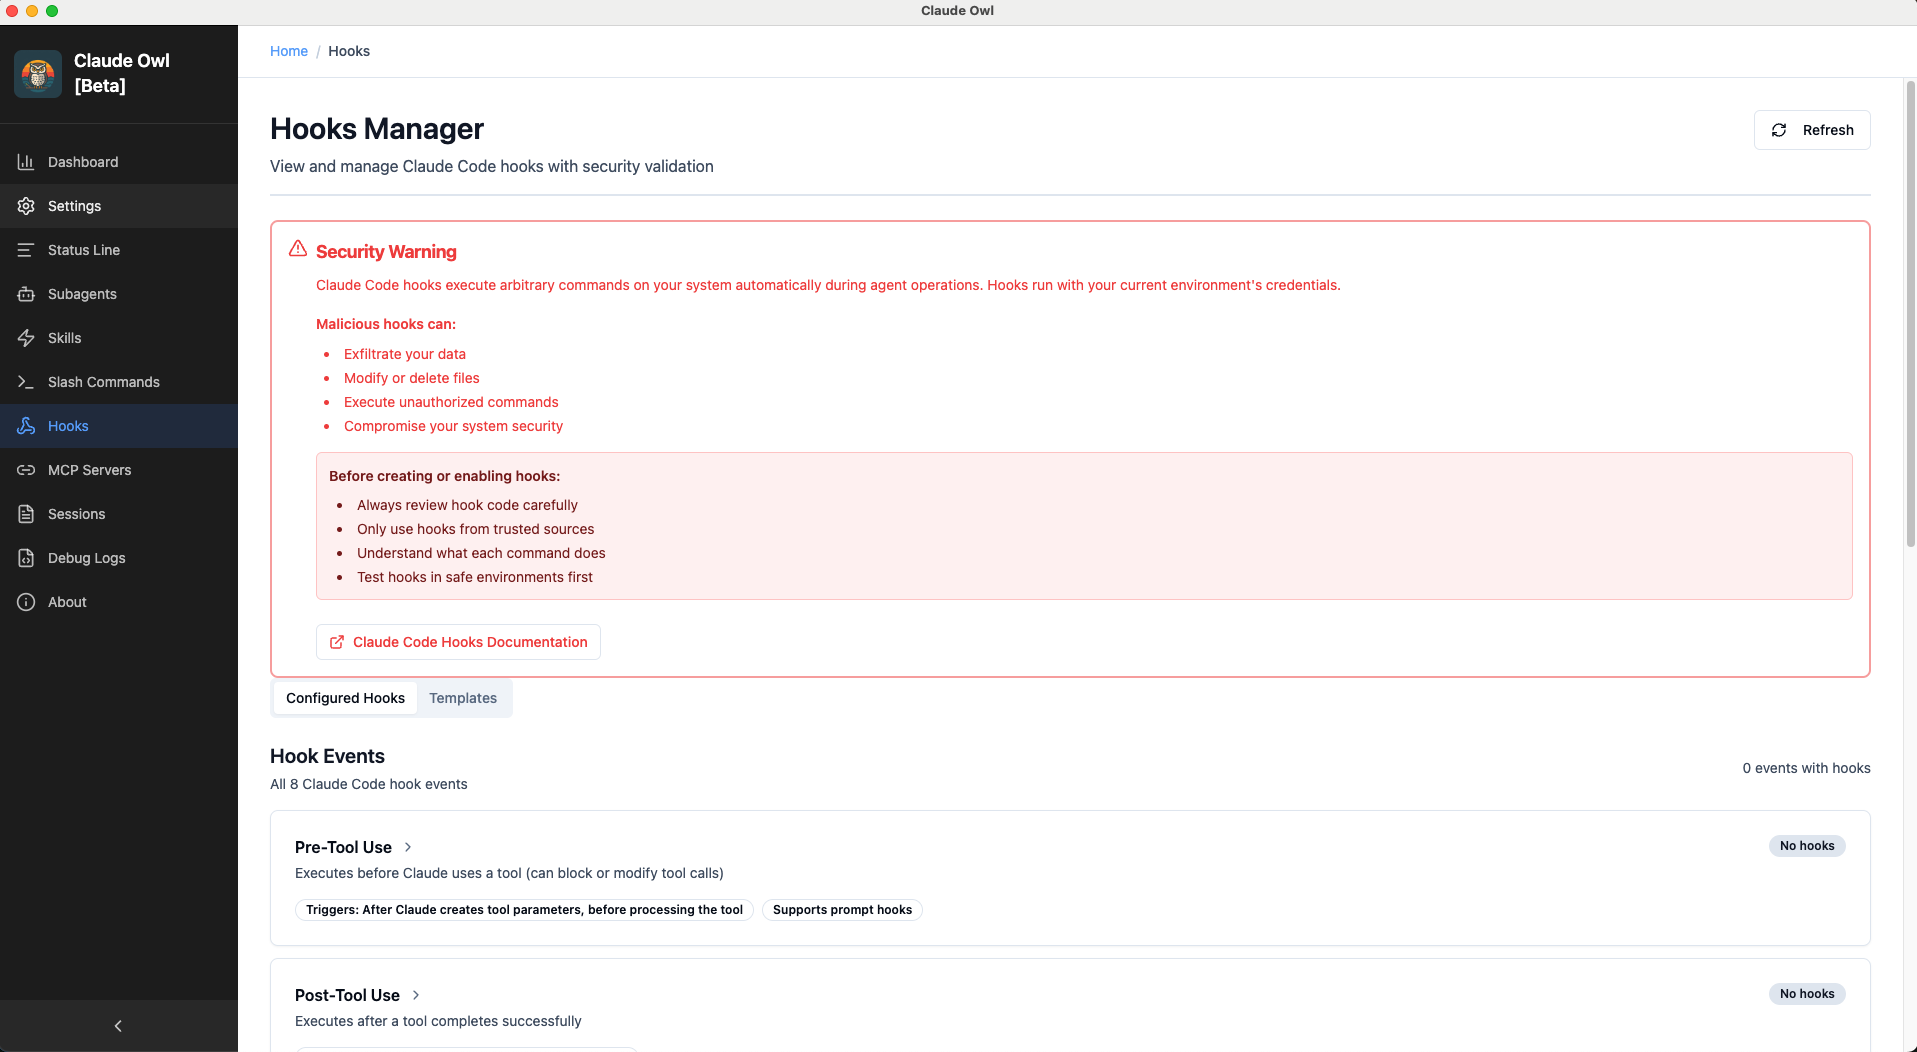Click the No hooks badge for Post-Tool Use

coord(1807,994)
